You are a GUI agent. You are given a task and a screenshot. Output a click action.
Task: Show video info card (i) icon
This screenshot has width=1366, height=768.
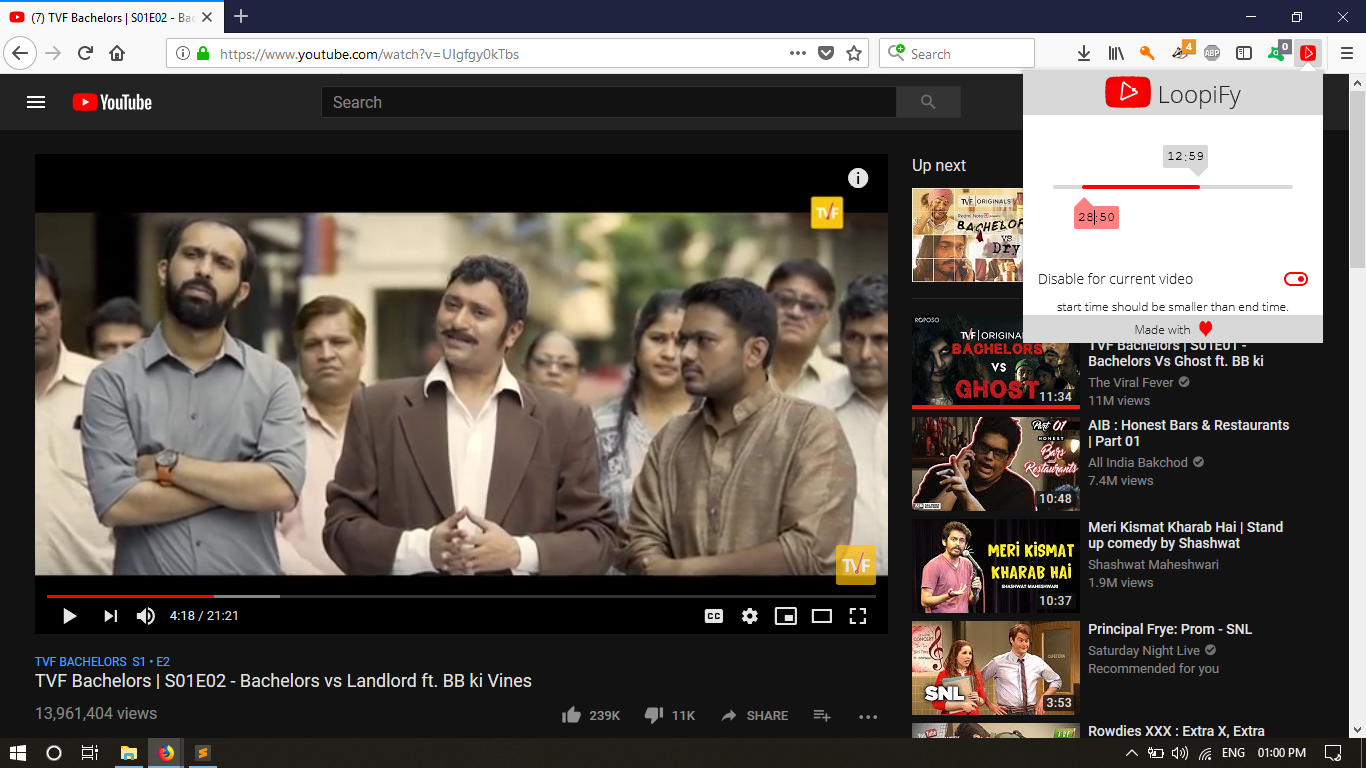pos(858,178)
